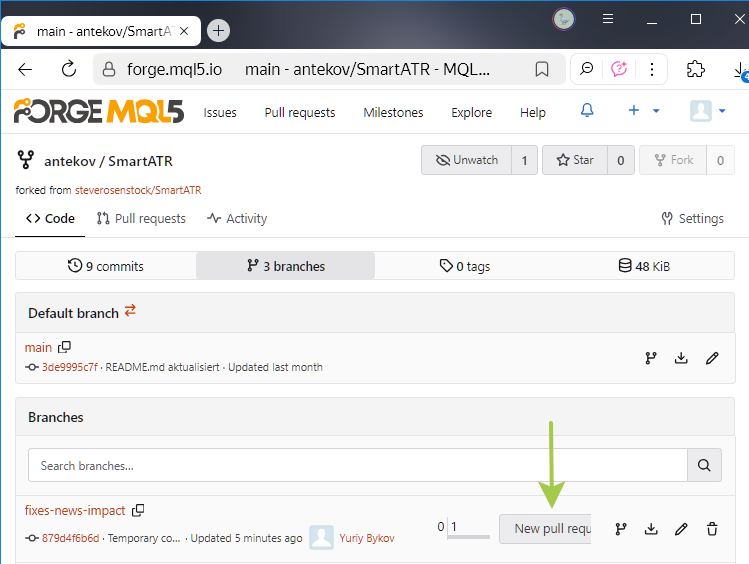
Task: Create a branch from fixes-news-impact
Action: pos(621,529)
